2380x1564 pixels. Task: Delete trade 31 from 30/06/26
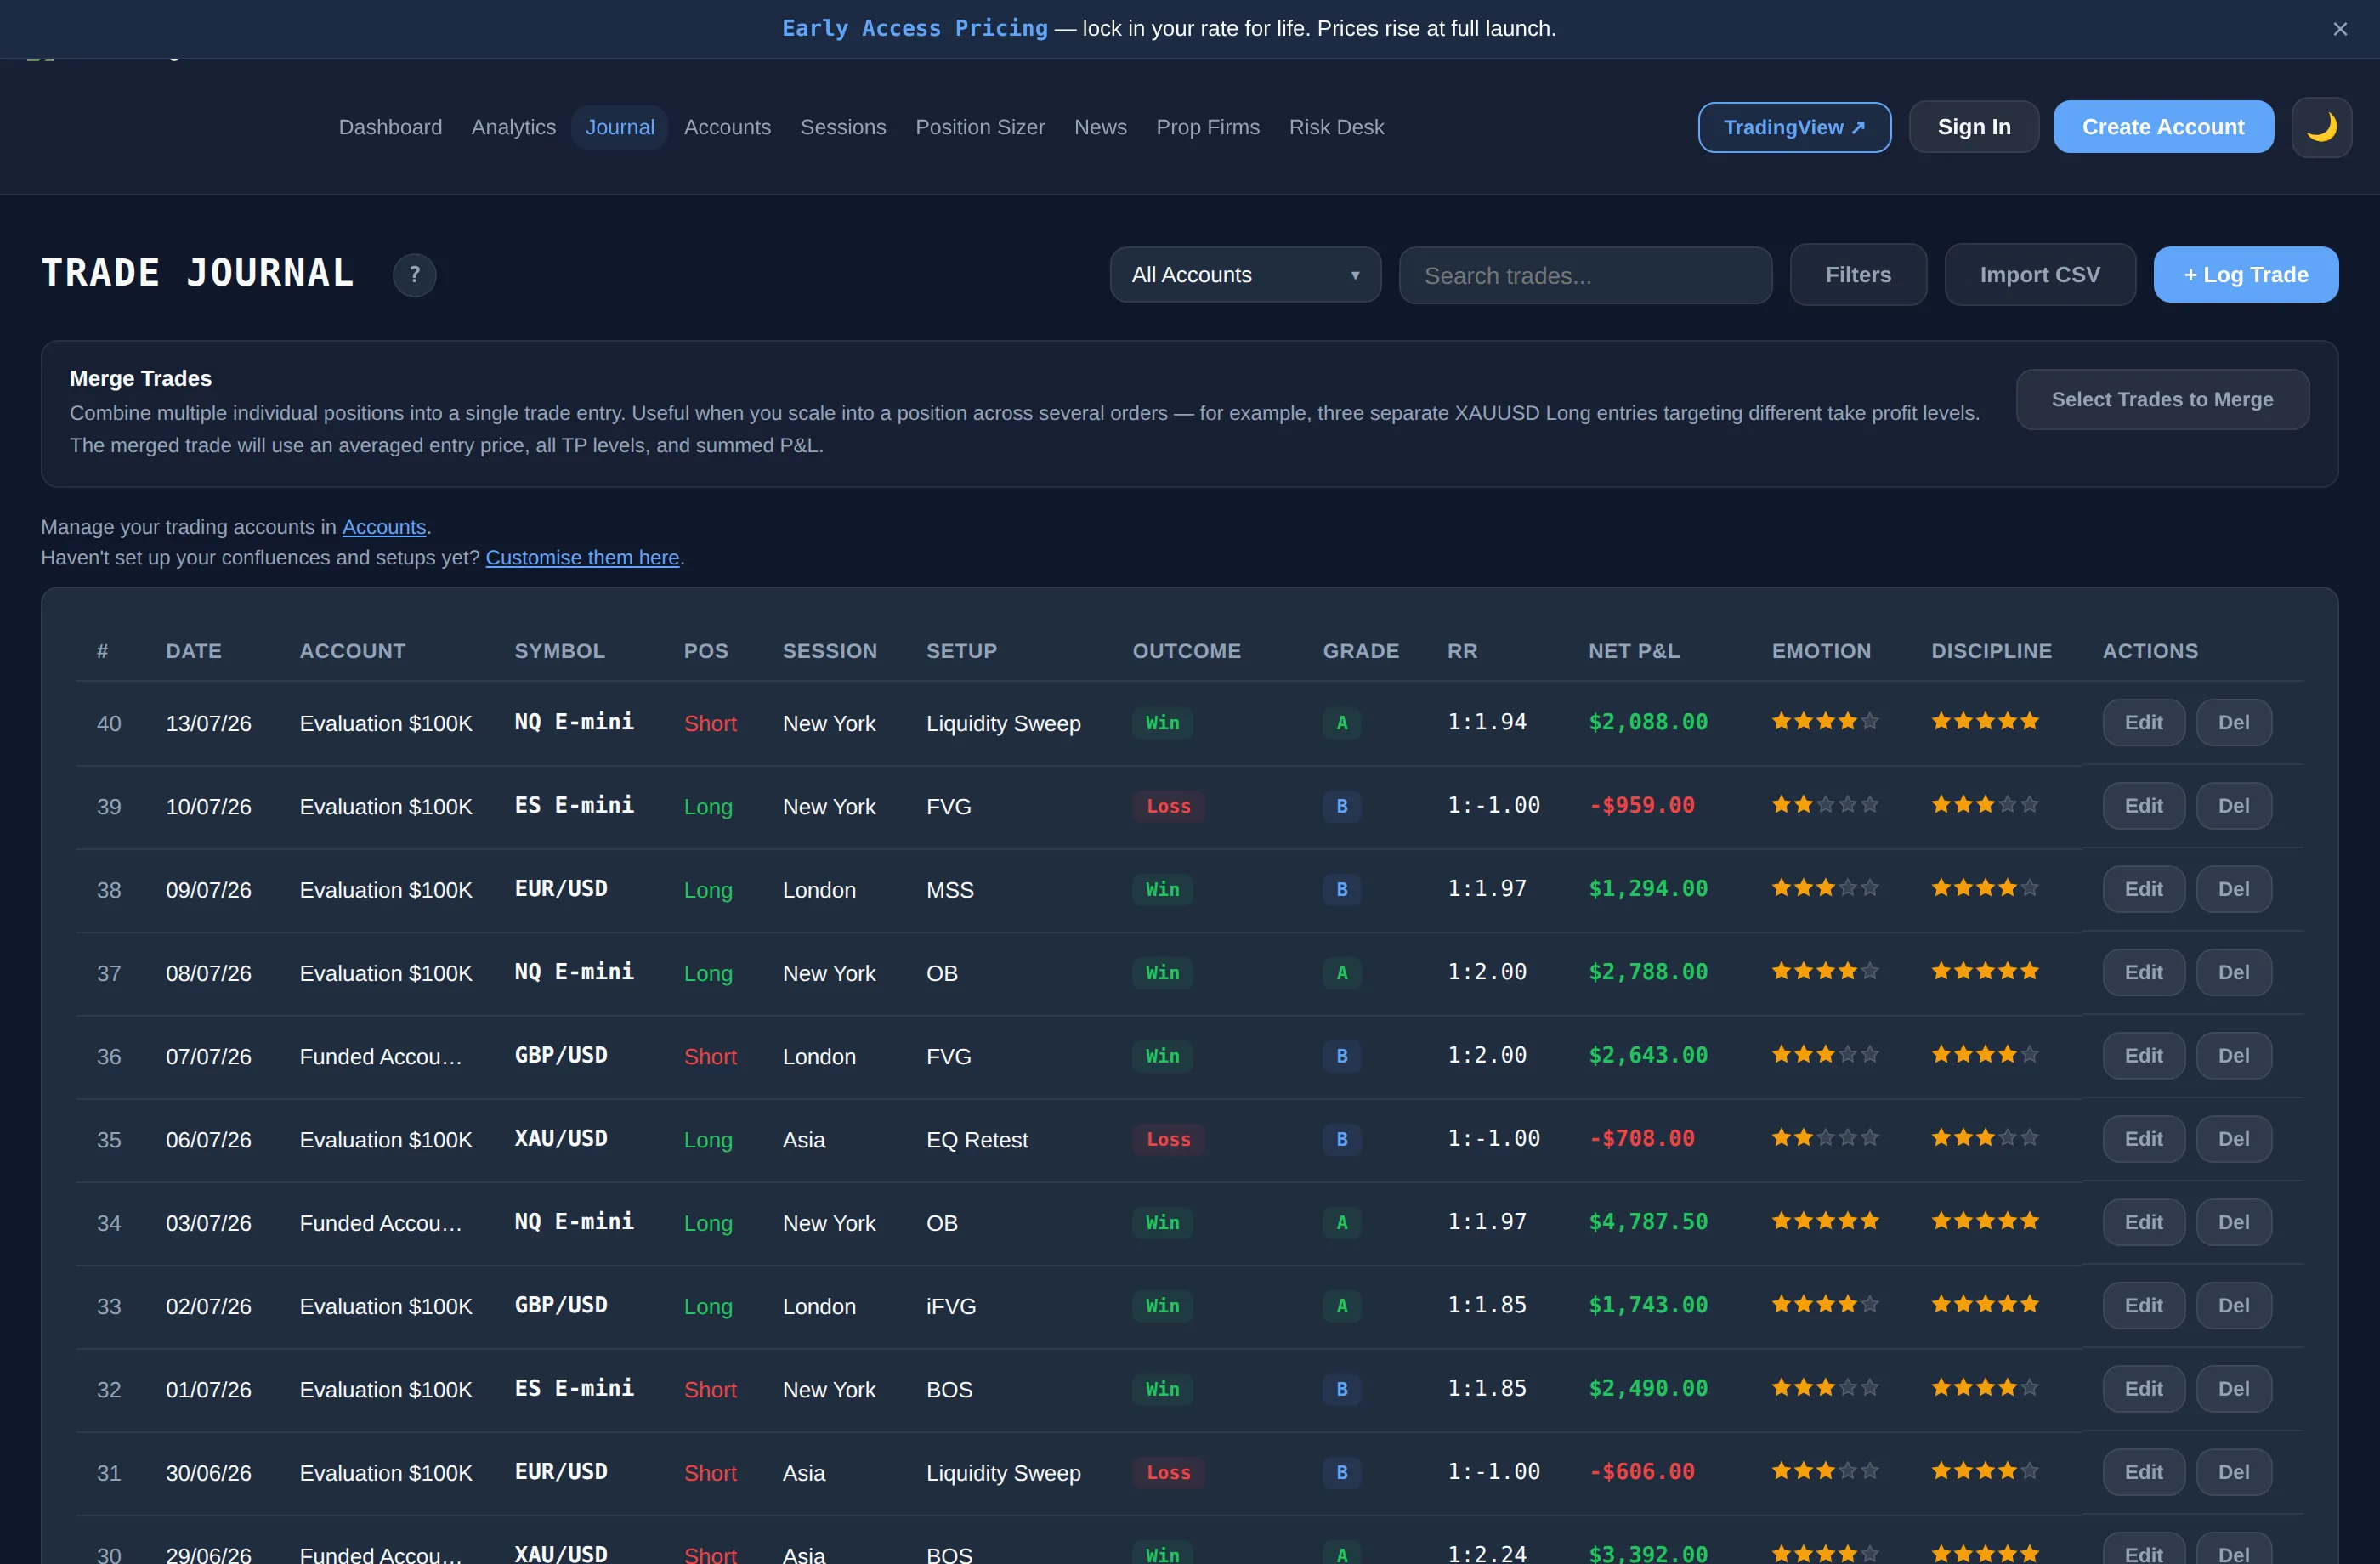coord(2233,1472)
